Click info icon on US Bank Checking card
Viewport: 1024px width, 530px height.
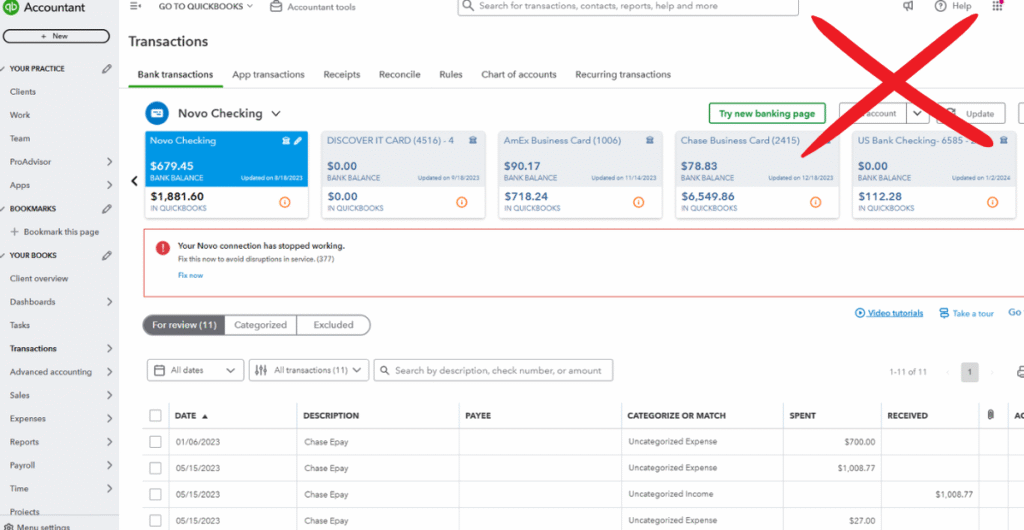click(x=993, y=202)
